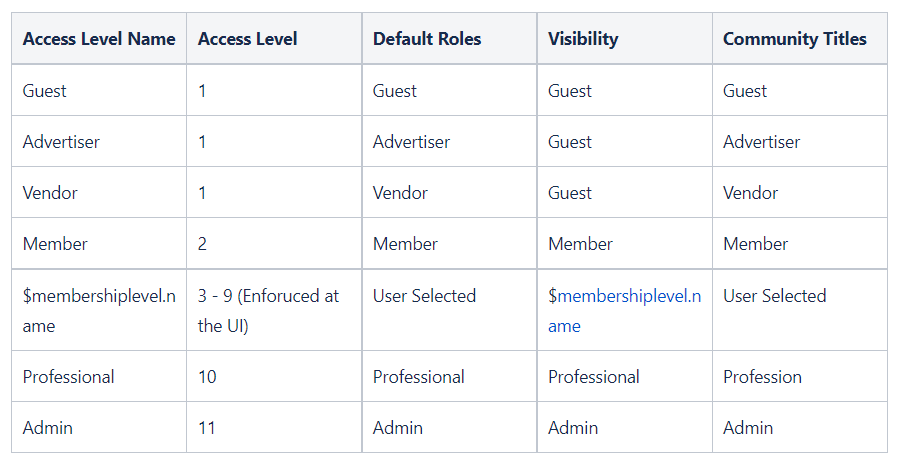The image size is (897, 462).
Task: Select the access level 10 cell
Action: coord(208,377)
